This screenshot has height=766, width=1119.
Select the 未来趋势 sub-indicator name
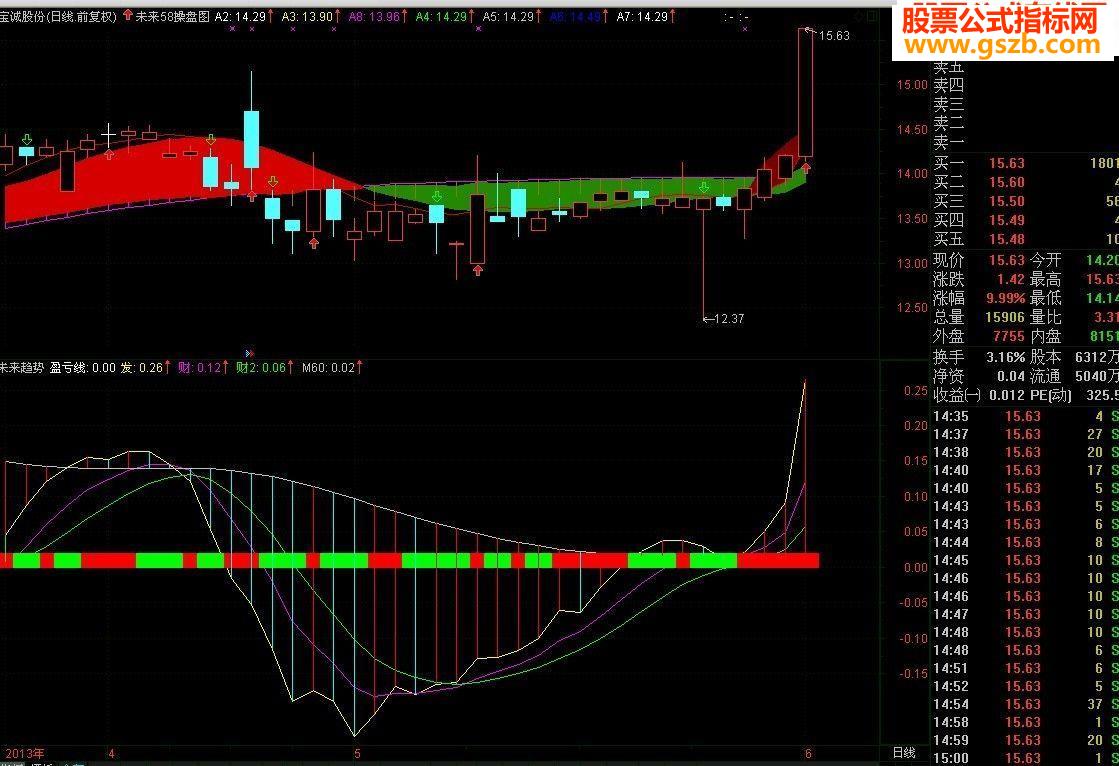click(x=21, y=368)
